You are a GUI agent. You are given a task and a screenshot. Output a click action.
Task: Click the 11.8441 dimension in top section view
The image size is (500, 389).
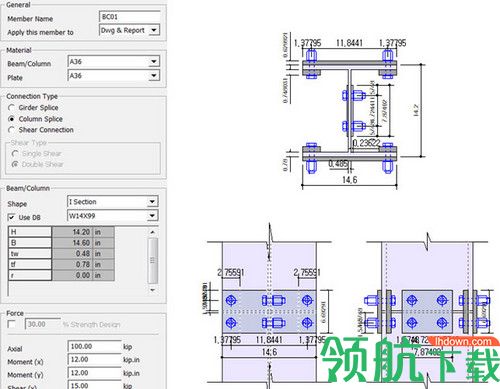coord(349,43)
